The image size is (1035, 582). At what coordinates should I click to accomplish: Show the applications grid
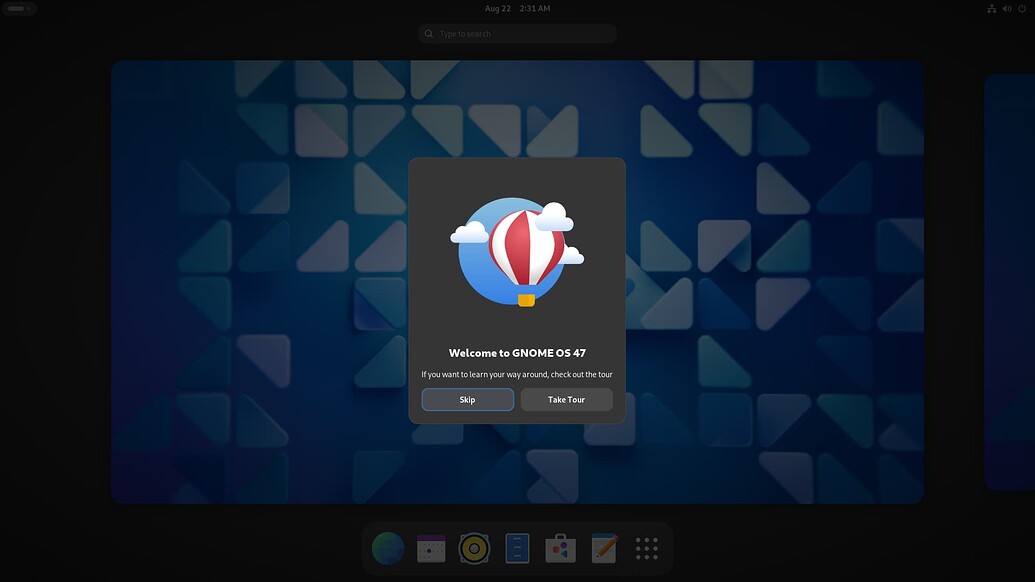[x=646, y=547]
